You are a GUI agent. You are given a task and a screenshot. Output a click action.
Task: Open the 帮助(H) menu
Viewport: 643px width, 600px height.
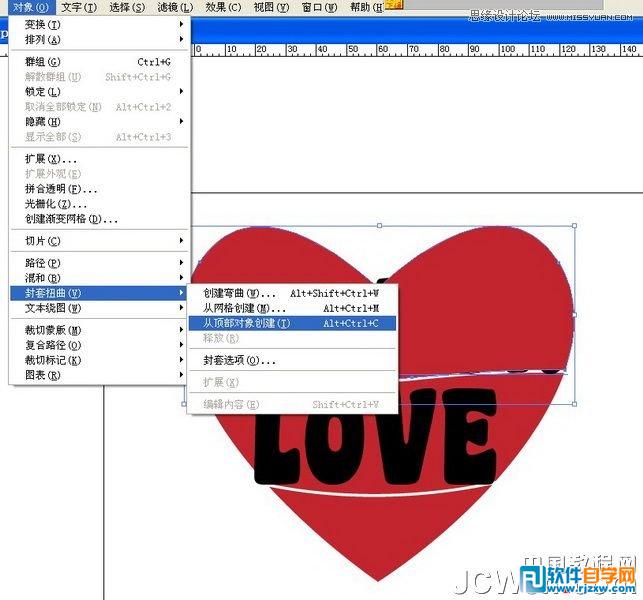[x=366, y=7]
